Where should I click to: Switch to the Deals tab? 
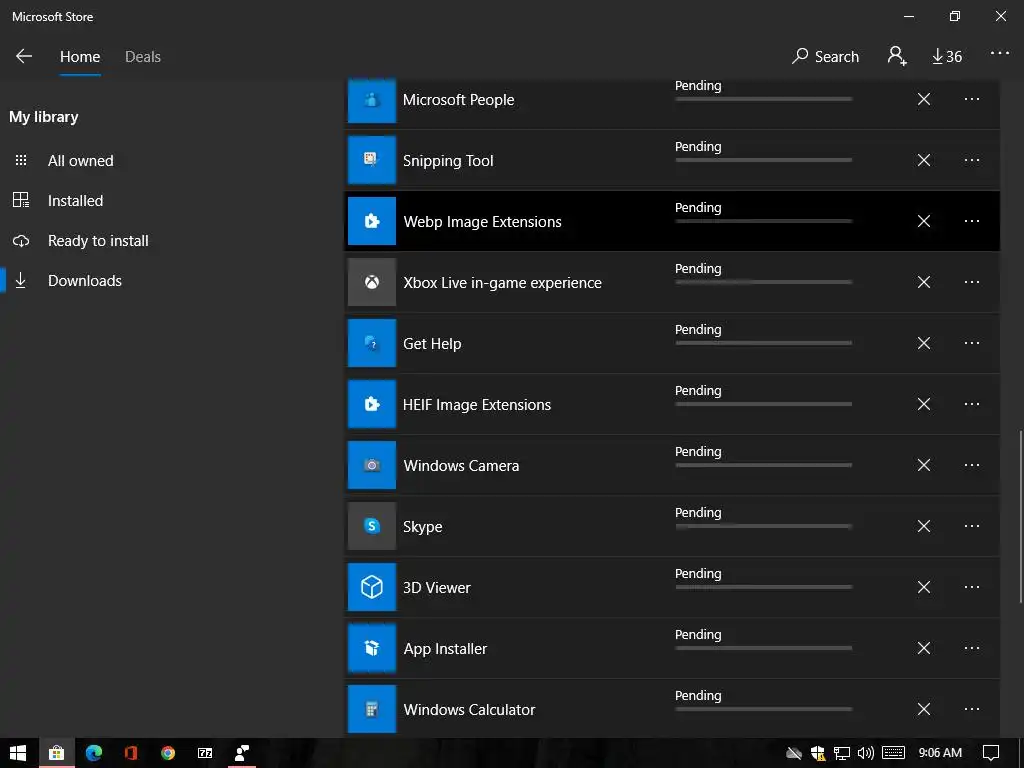coord(143,57)
